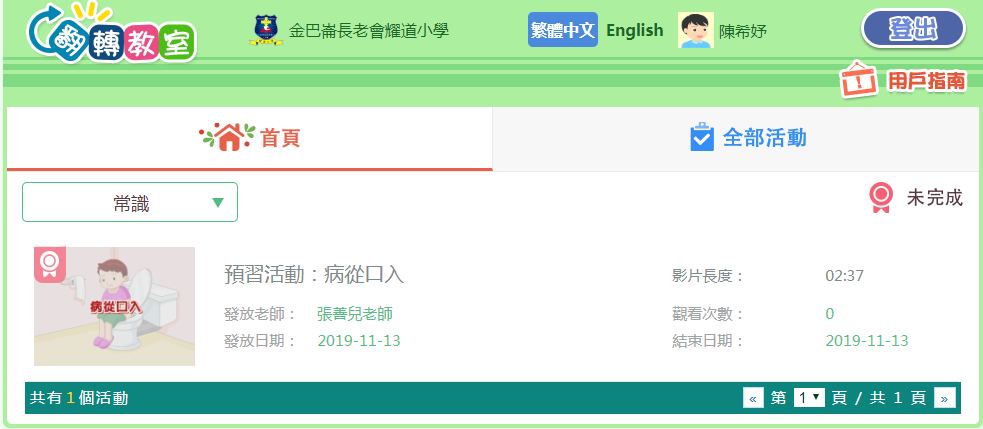Select the 首頁 tab
This screenshot has height=429, width=983.
pyautogui.click(x=250, y=139)
